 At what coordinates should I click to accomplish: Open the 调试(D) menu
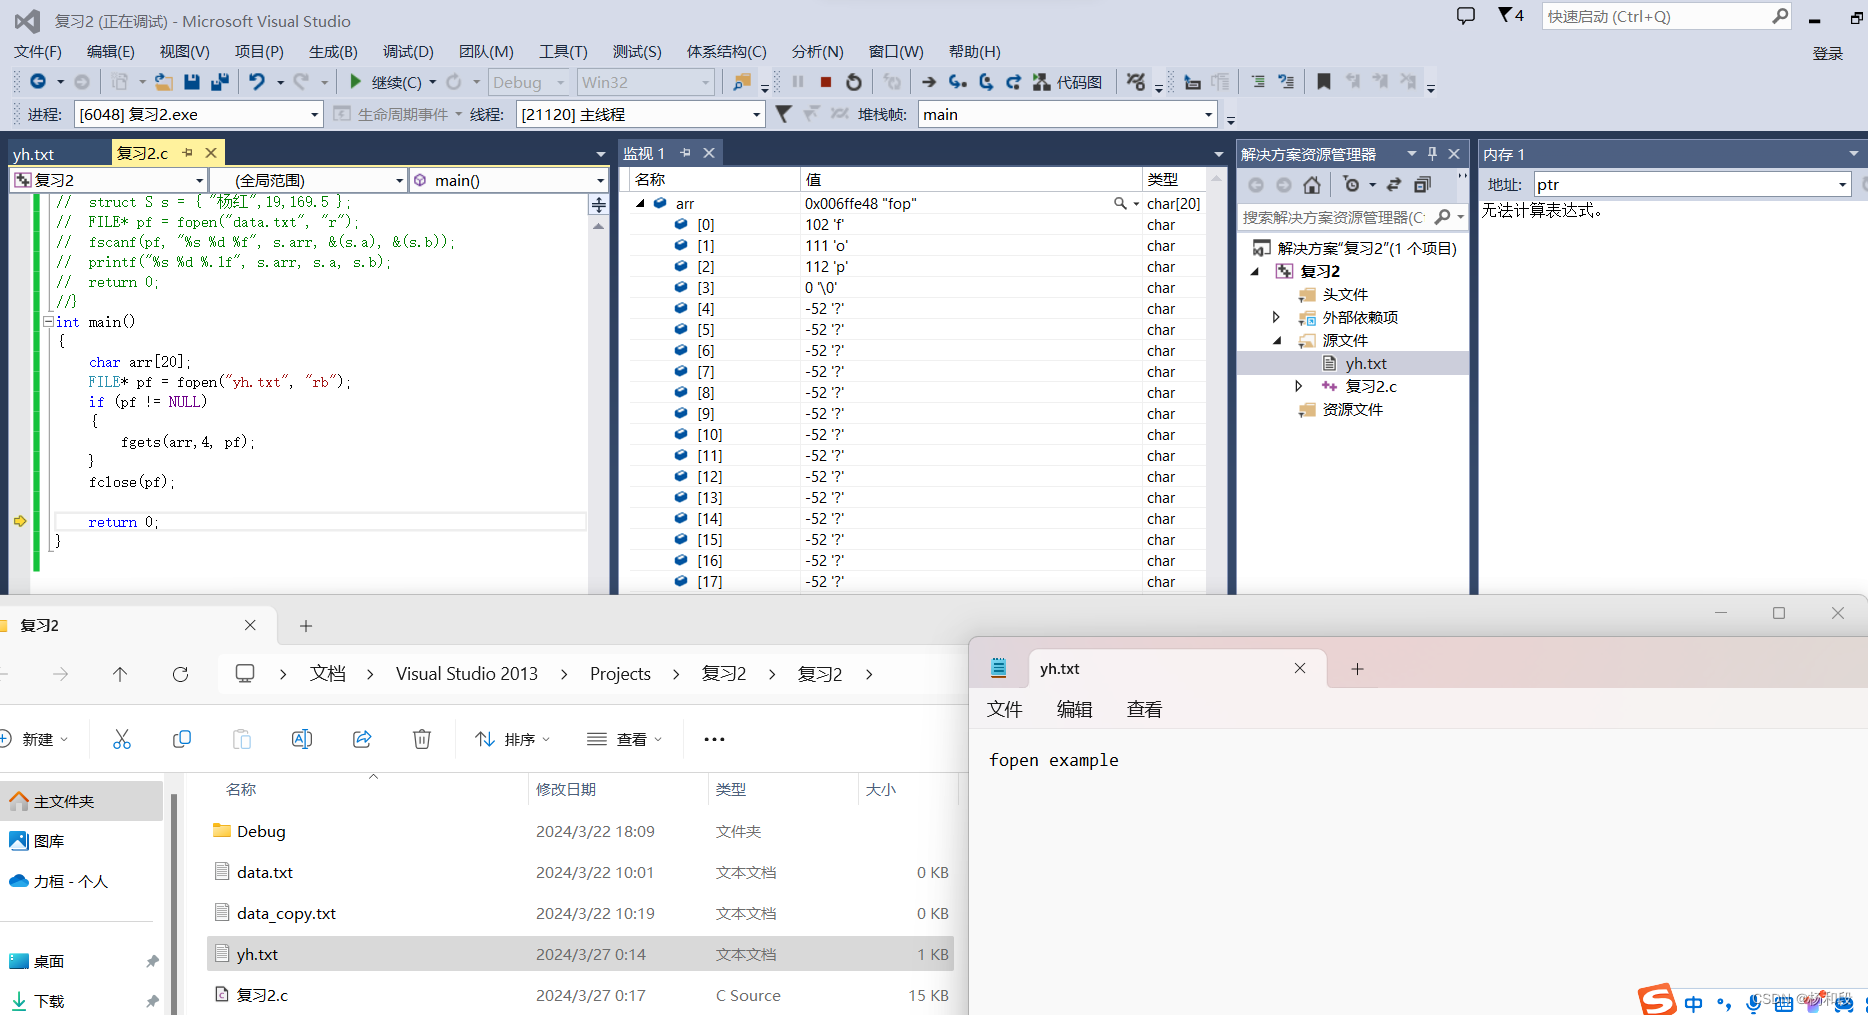[x=408, y=52]
